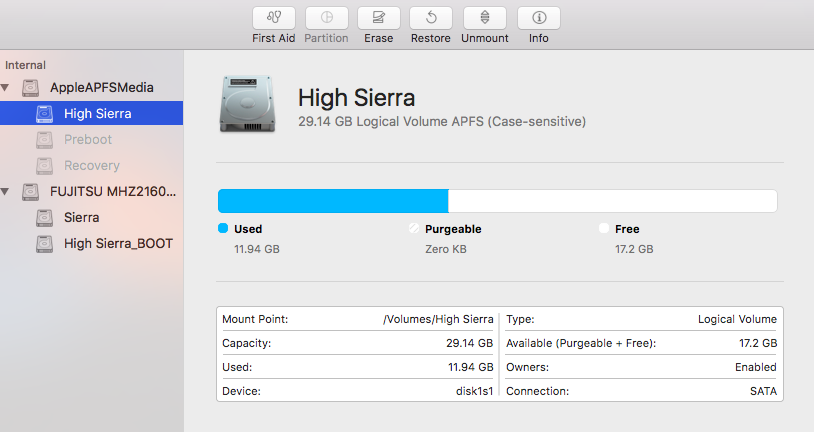
Task: Click the 29.14 GB Logical Volume subtitle
Action: click(x=442, y=122)
